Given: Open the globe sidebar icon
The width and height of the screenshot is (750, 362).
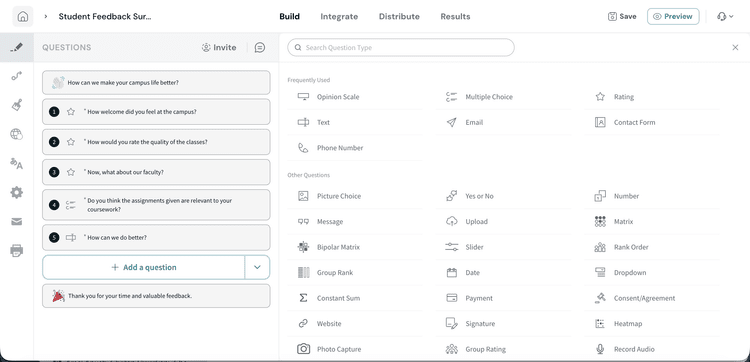Looking at the screenshot, I should coord(17,134).
